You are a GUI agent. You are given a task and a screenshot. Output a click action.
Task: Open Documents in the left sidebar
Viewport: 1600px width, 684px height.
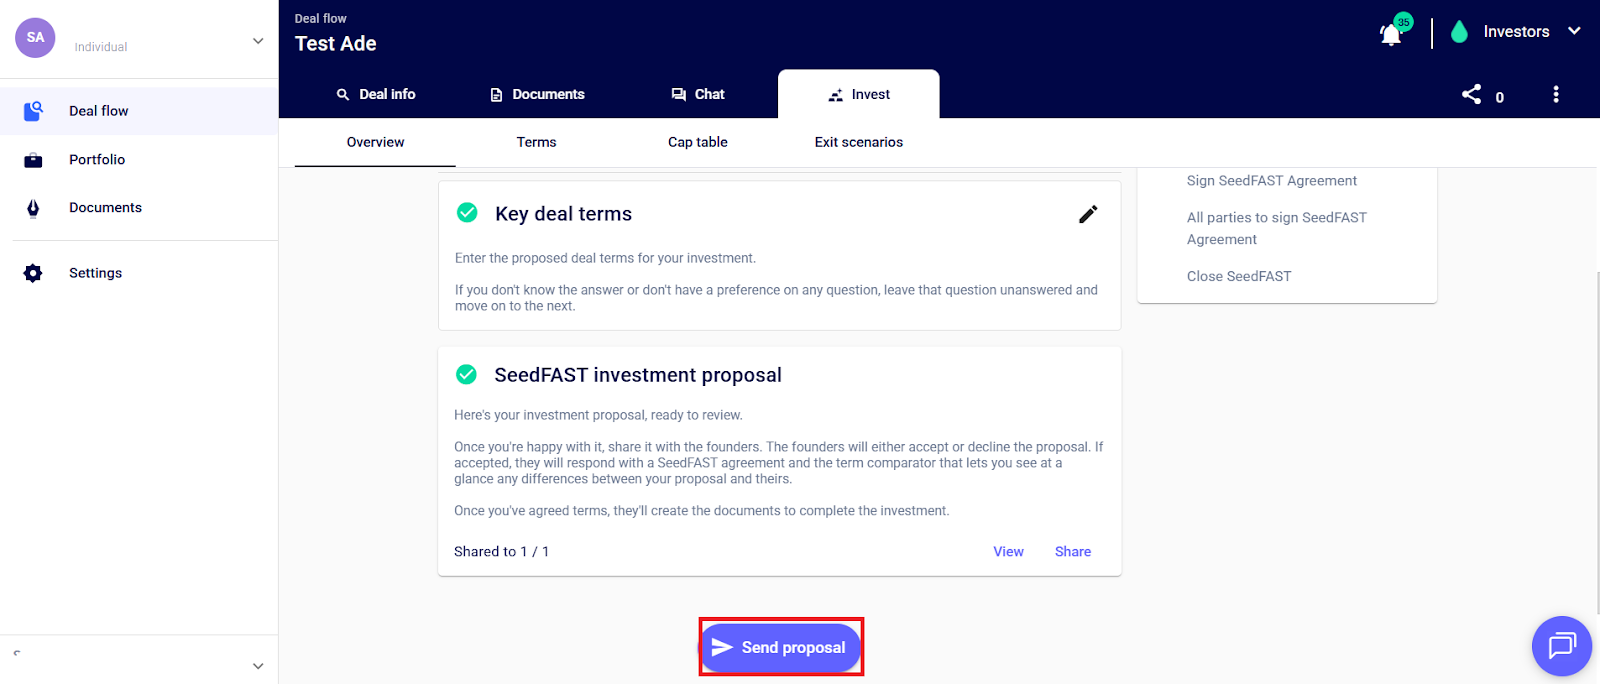pyautogui.click(x=105, y=208)
